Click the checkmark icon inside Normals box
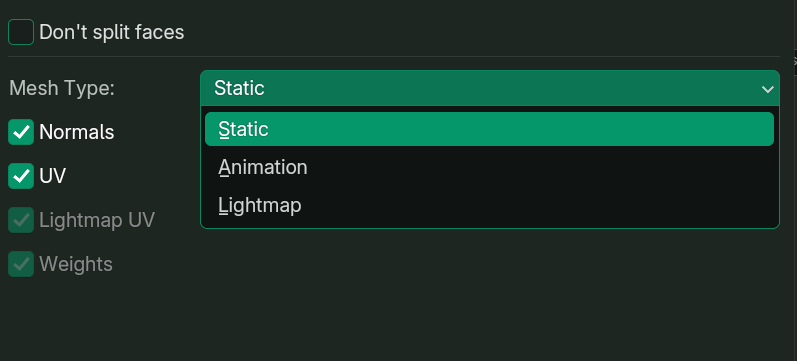Screen dimensions: 797x361 click(21, 132)
